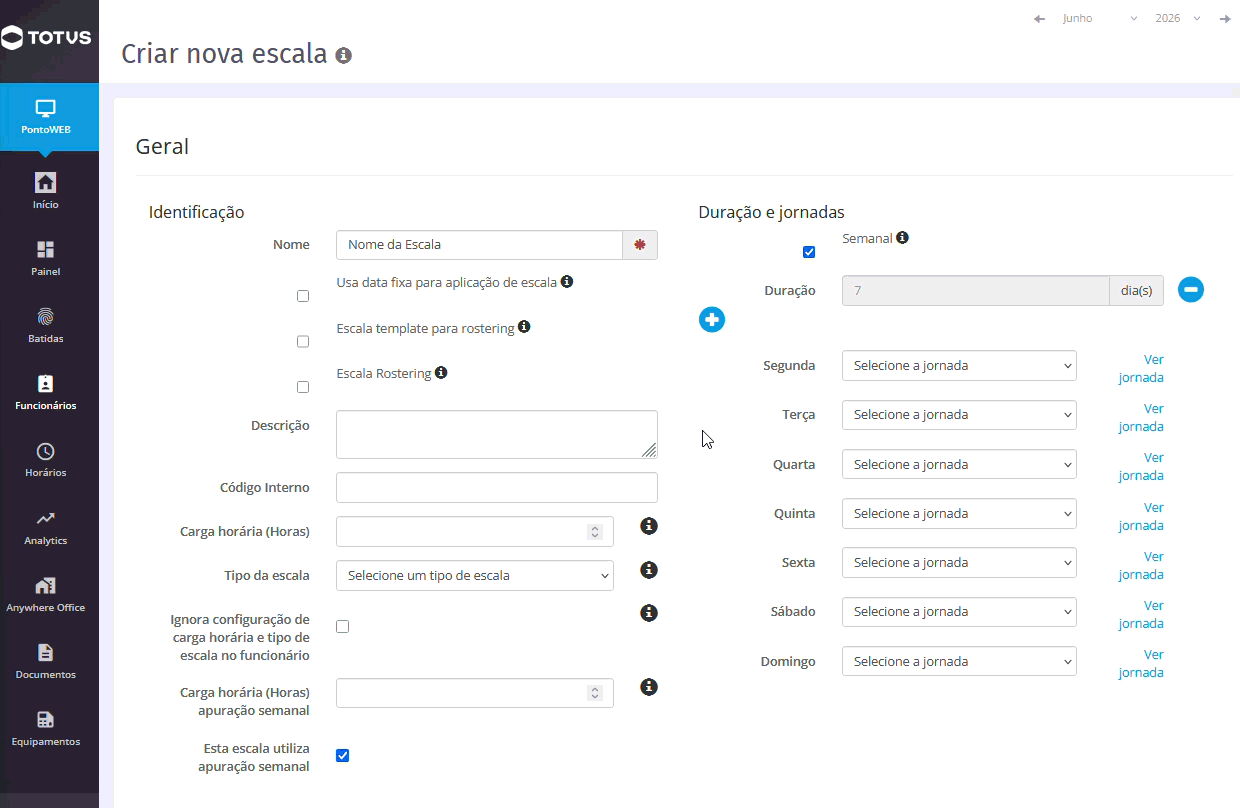
Task: Open Domingo jornada dropdown
Action: (x=959, y=661)
